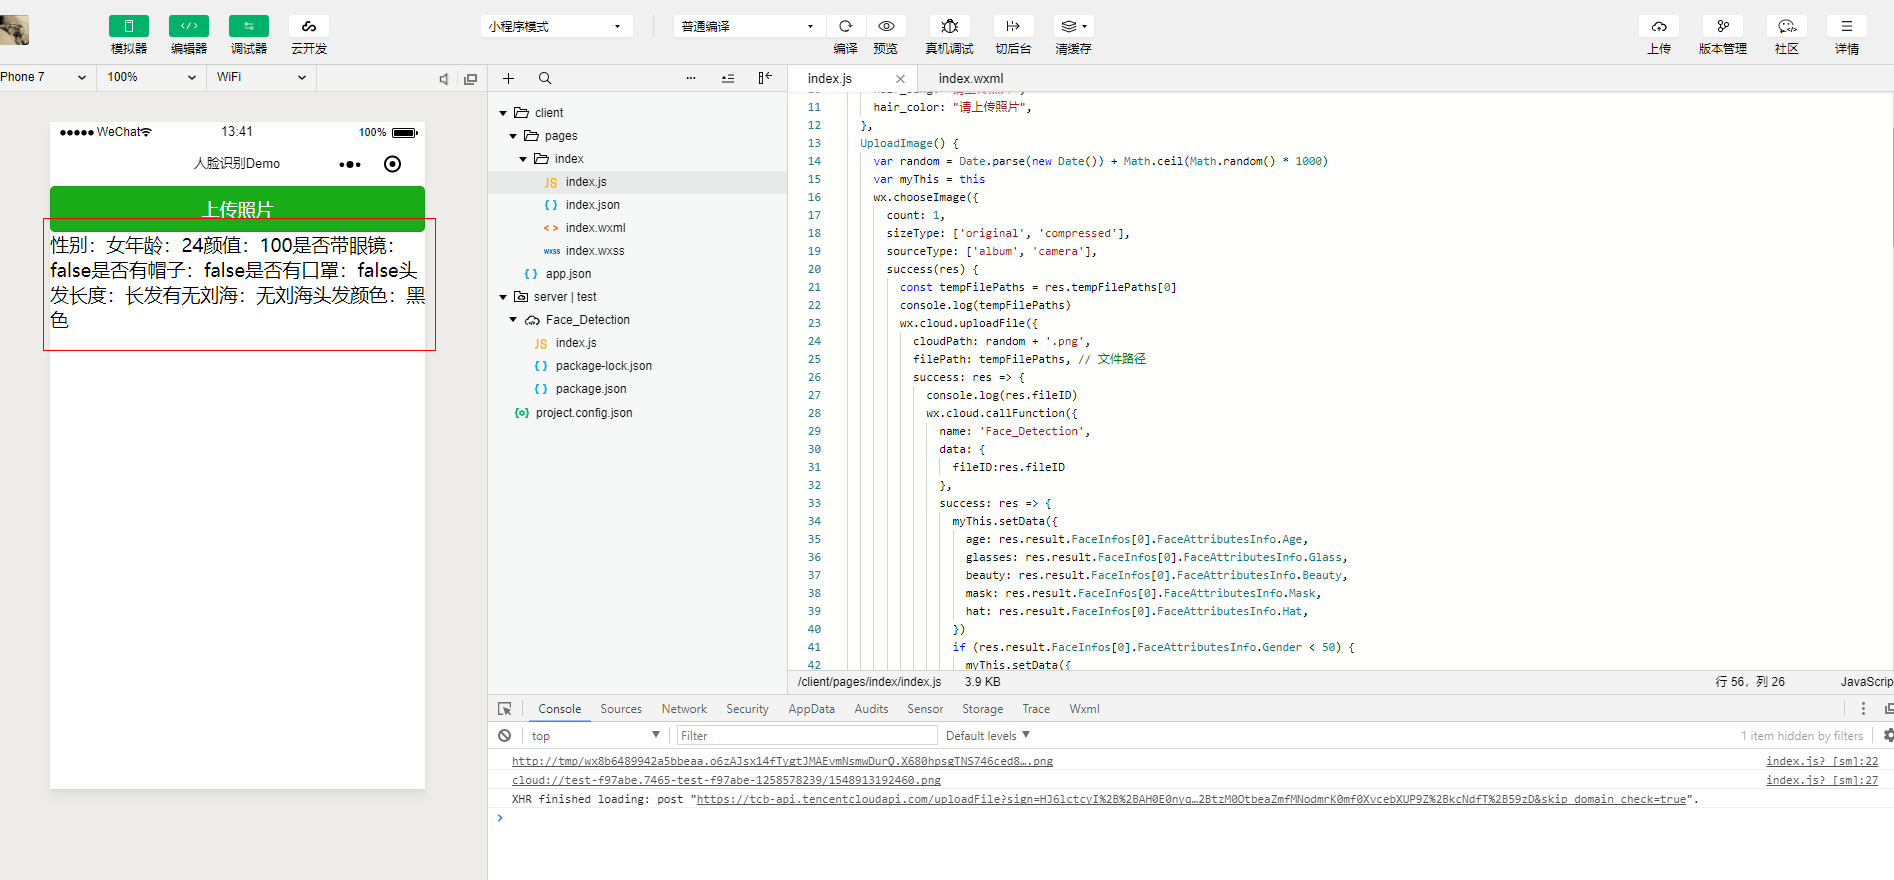Open the Cloud Development console icon
The width and height of the screenshot is (1894, 880).
click(x=309, y=26)
